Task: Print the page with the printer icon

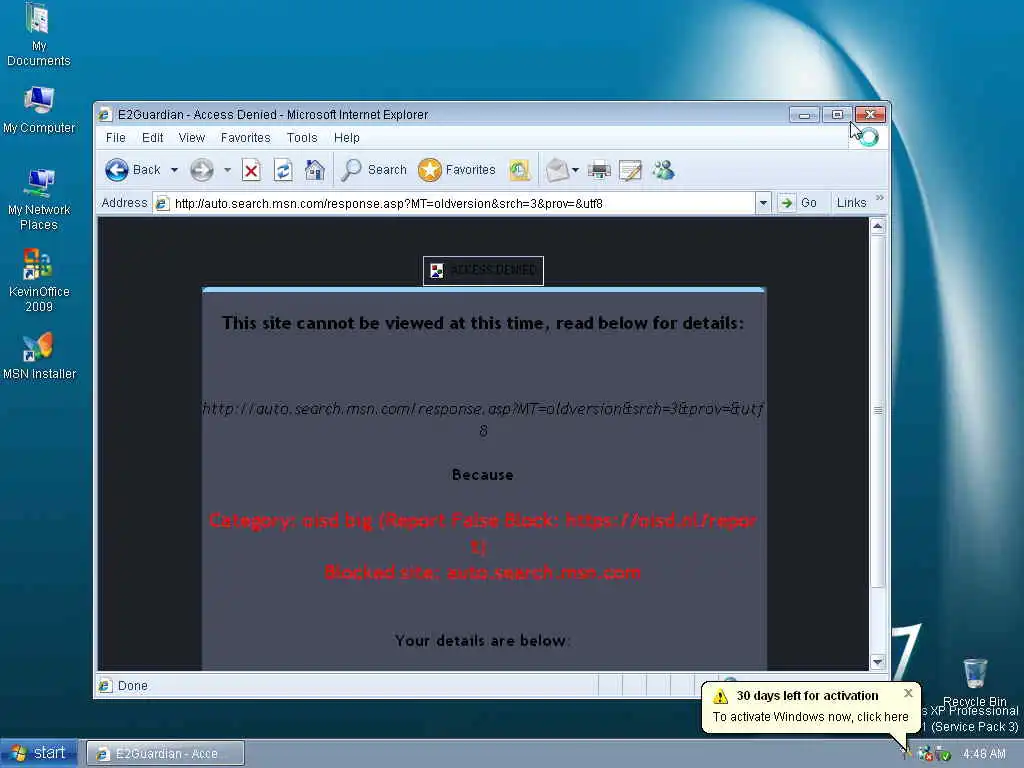Action: coord(599,170)
